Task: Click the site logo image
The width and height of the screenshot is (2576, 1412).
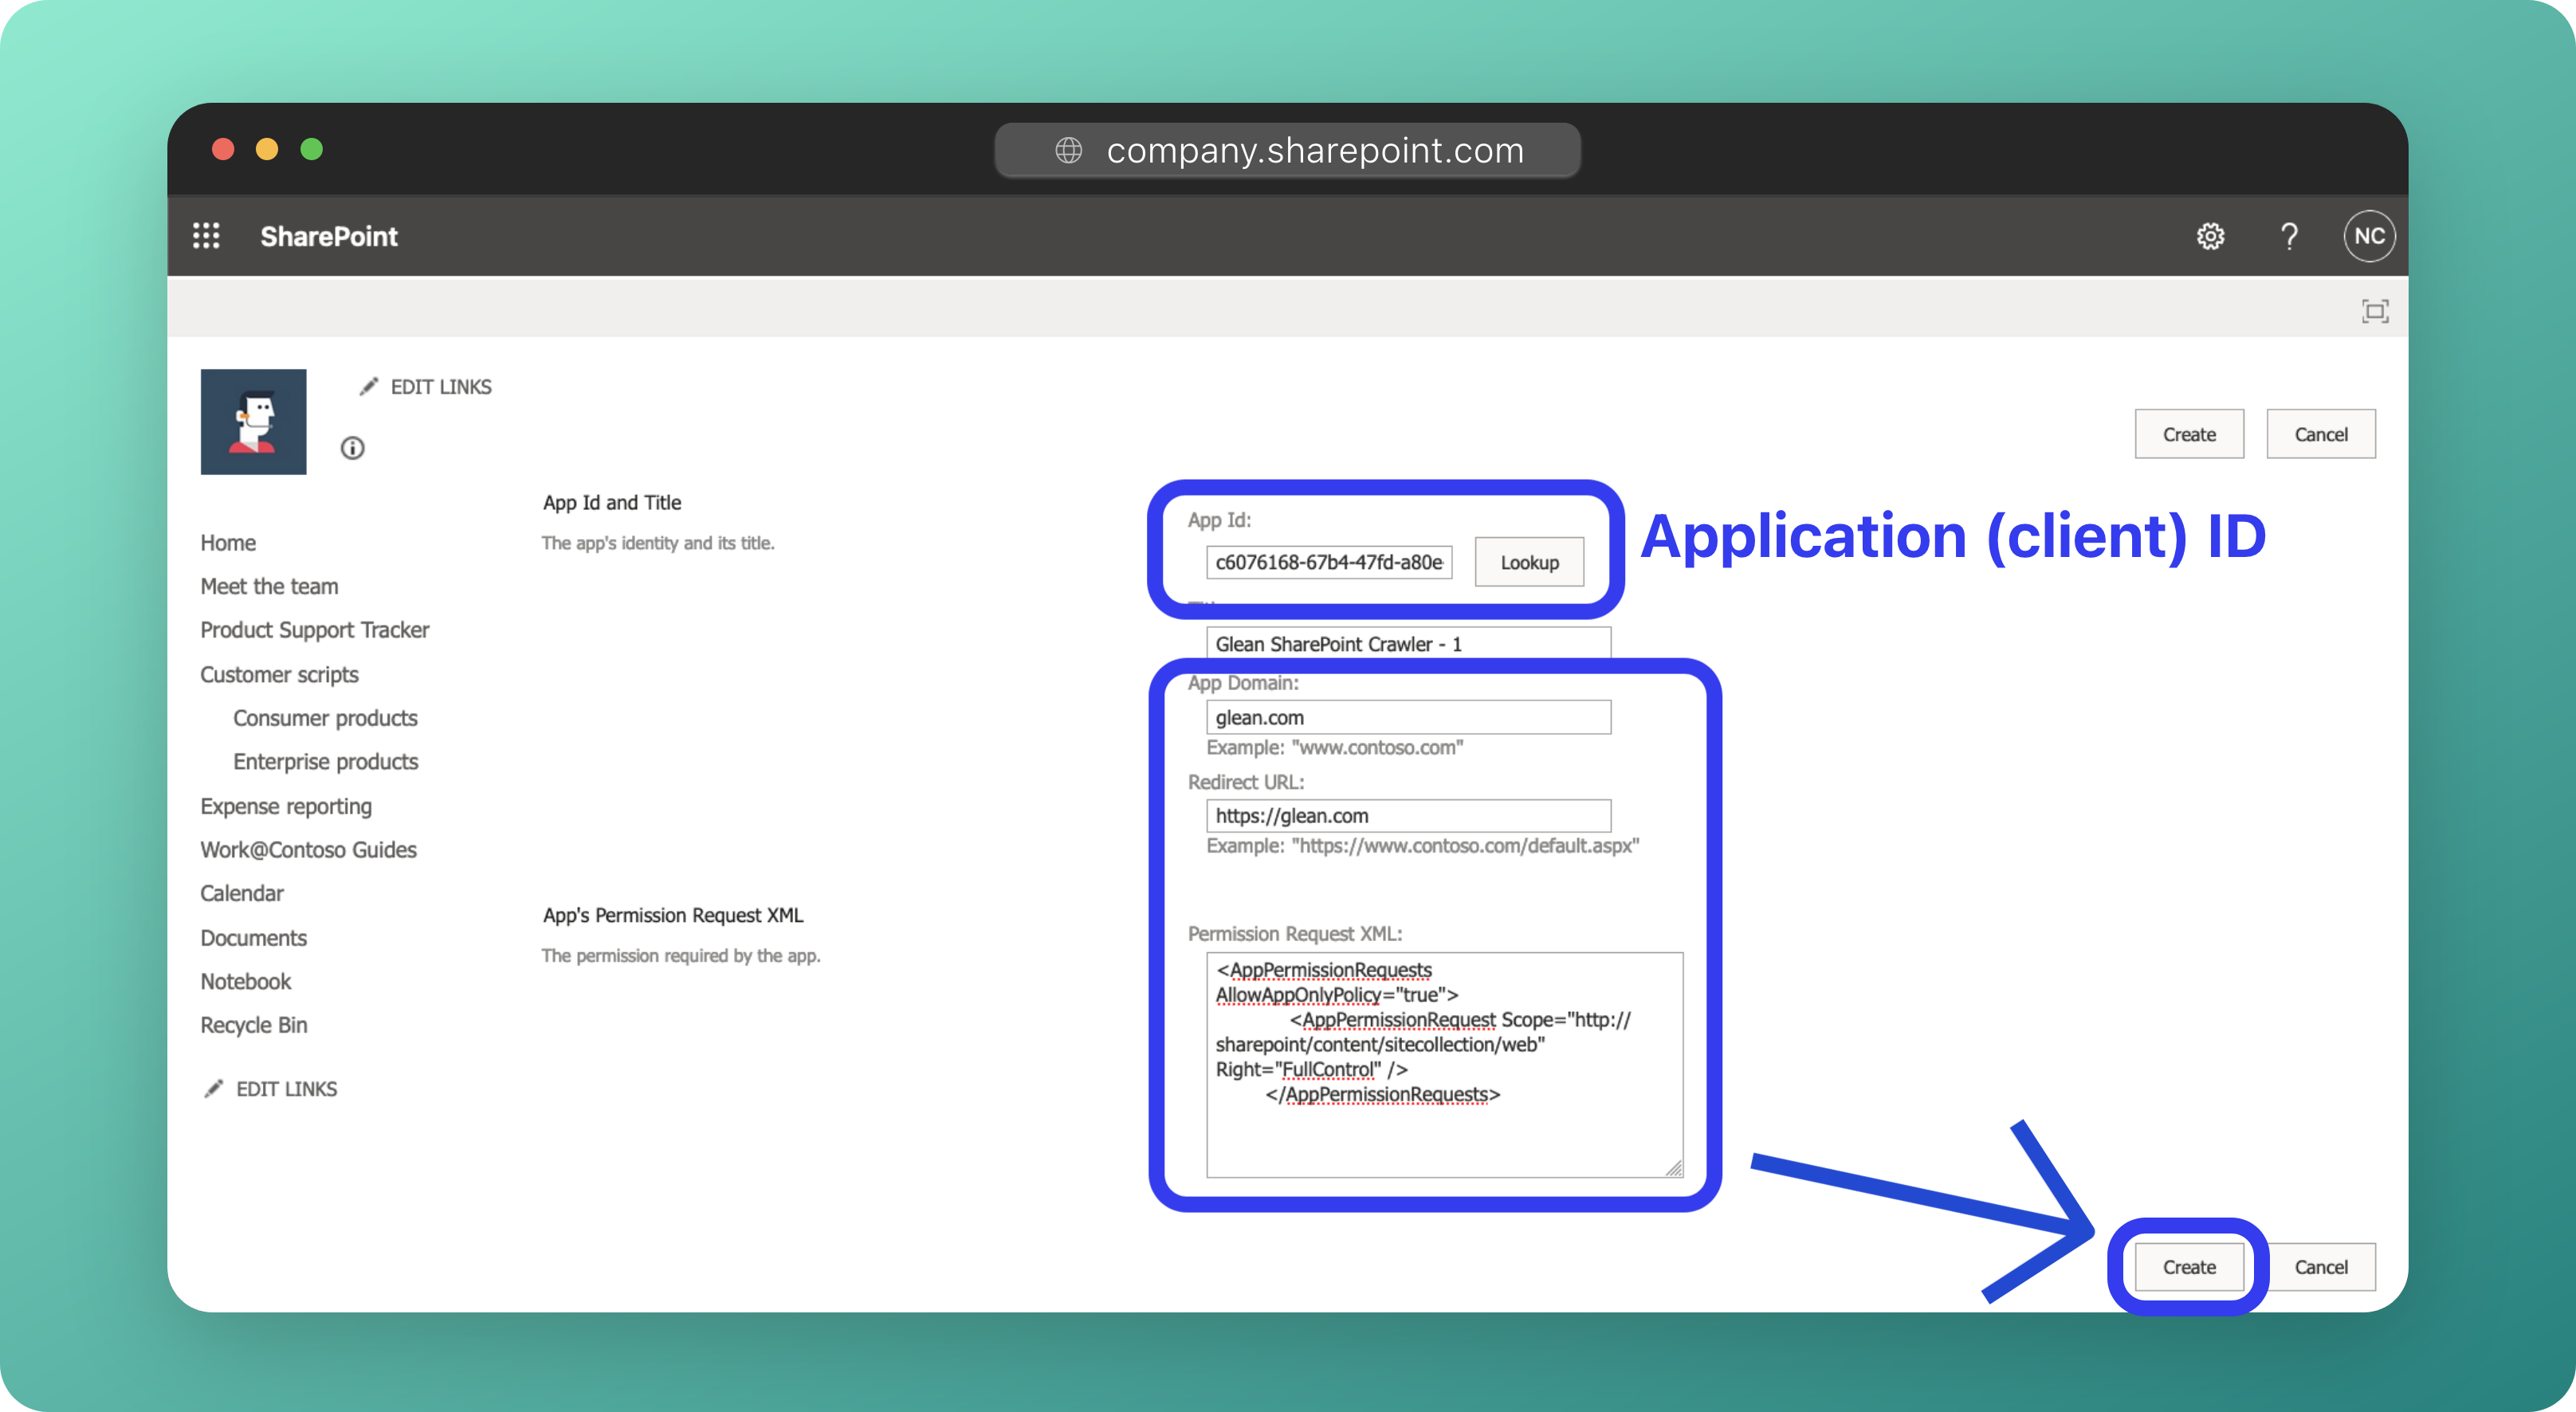Action: (253, 422)
